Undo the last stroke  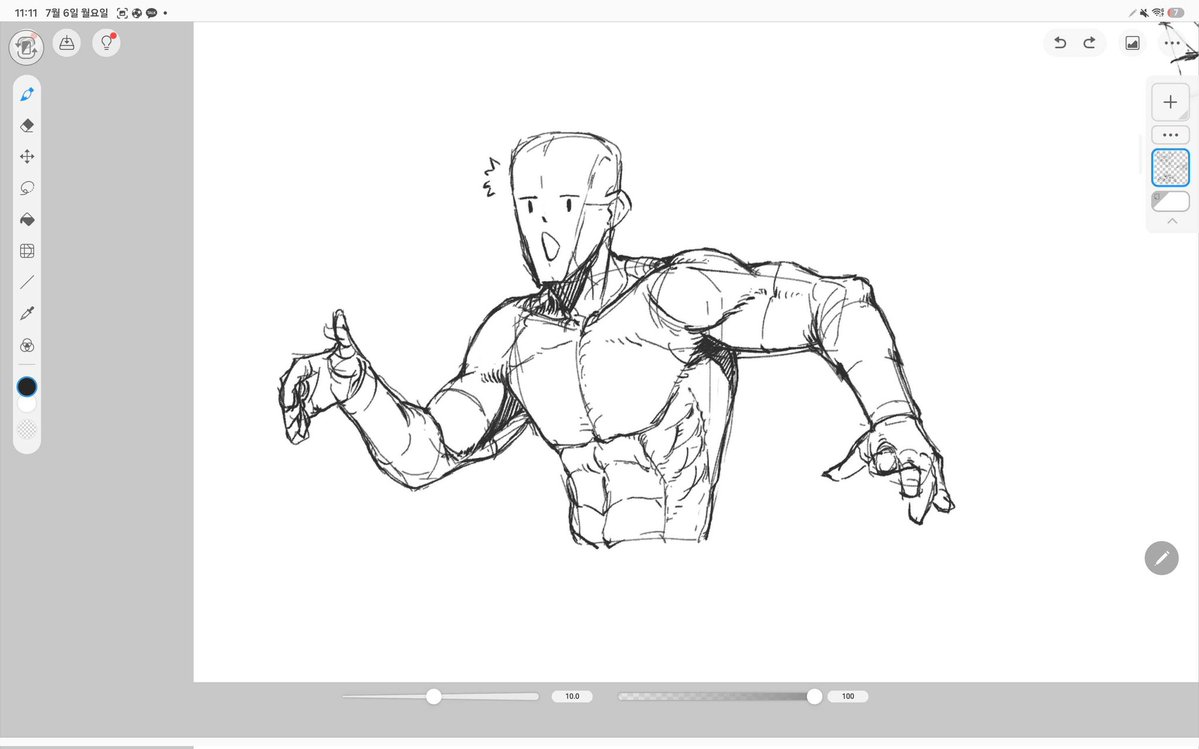pos(1060,43)
